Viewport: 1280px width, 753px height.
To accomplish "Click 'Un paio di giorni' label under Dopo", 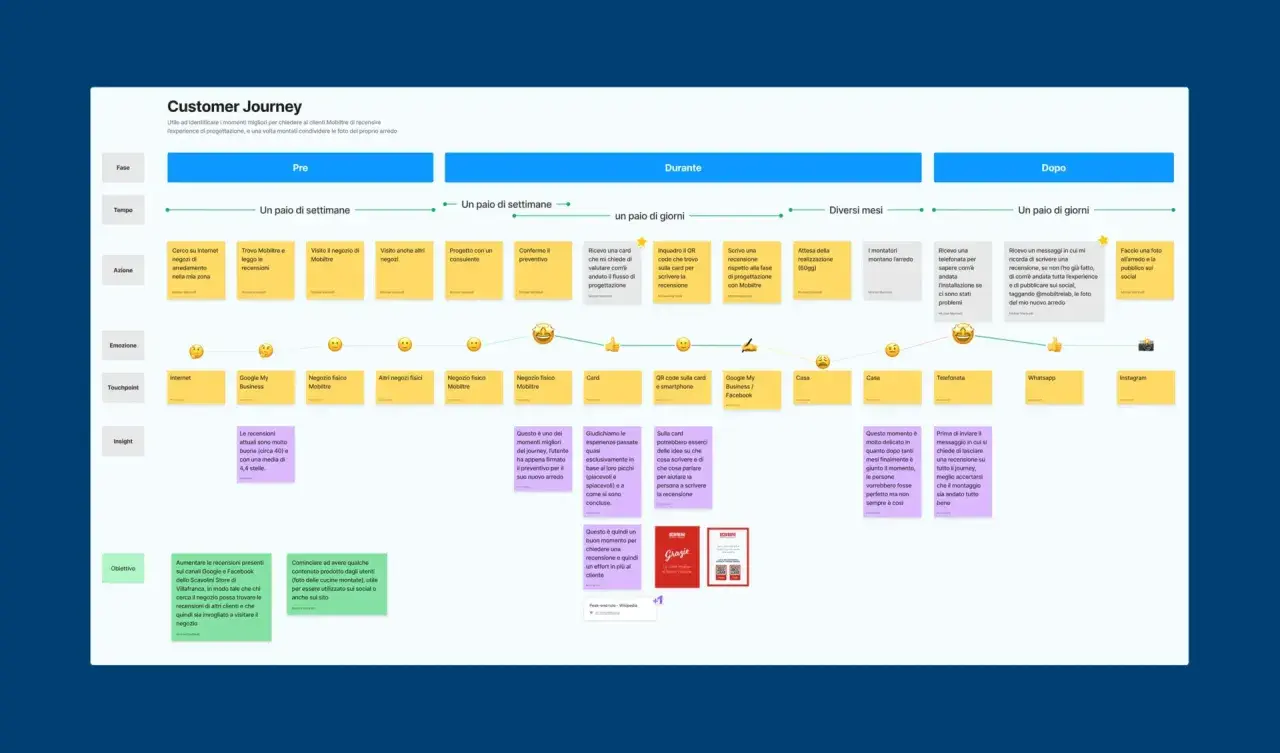I will point(1053,210).
